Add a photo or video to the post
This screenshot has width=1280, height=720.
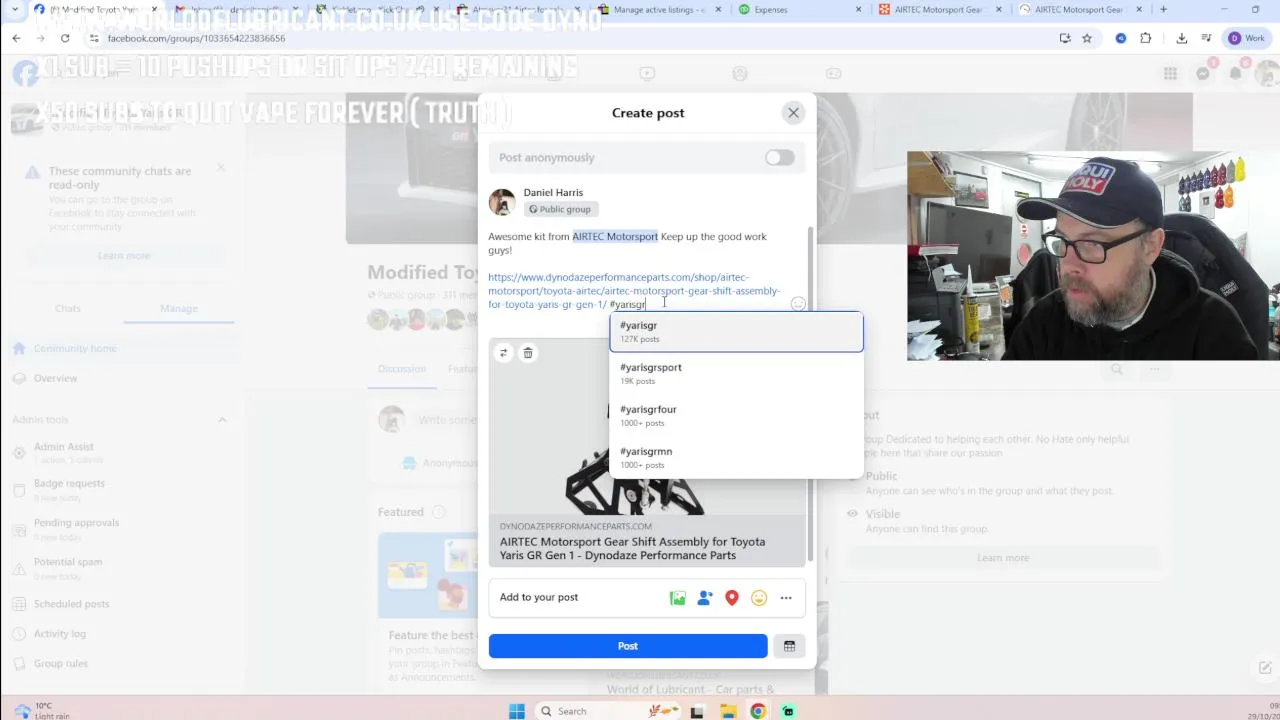[678, 598]
